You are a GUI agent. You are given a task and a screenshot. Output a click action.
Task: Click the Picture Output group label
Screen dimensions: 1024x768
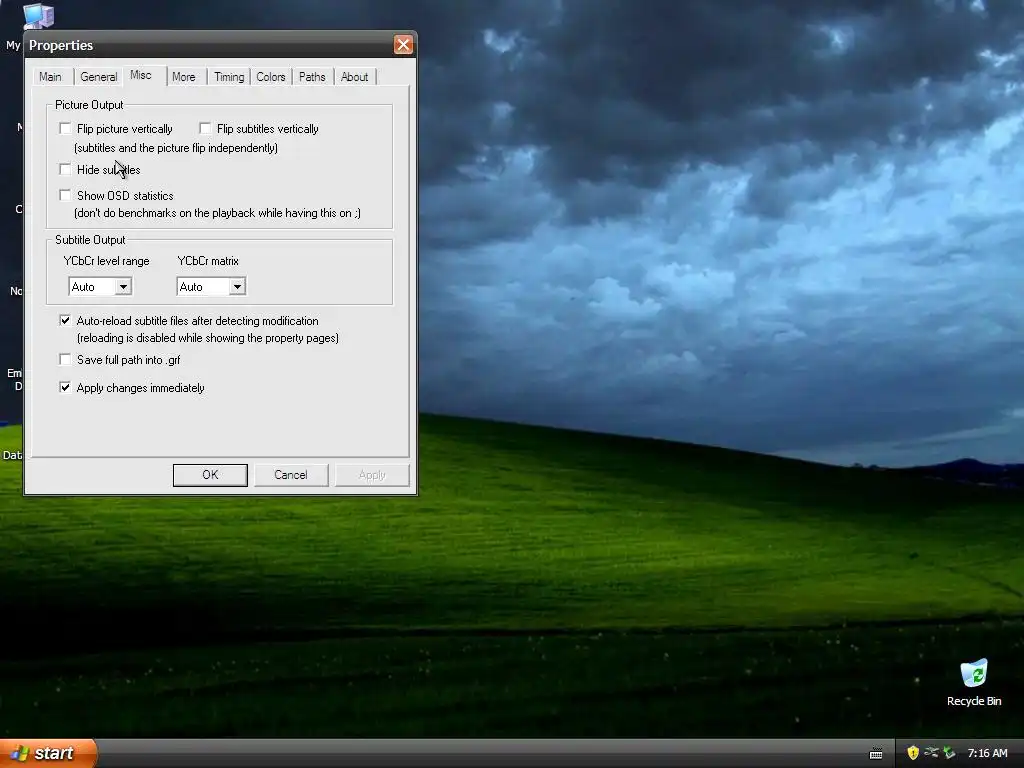pyautogui.click(x=89, y=105)
